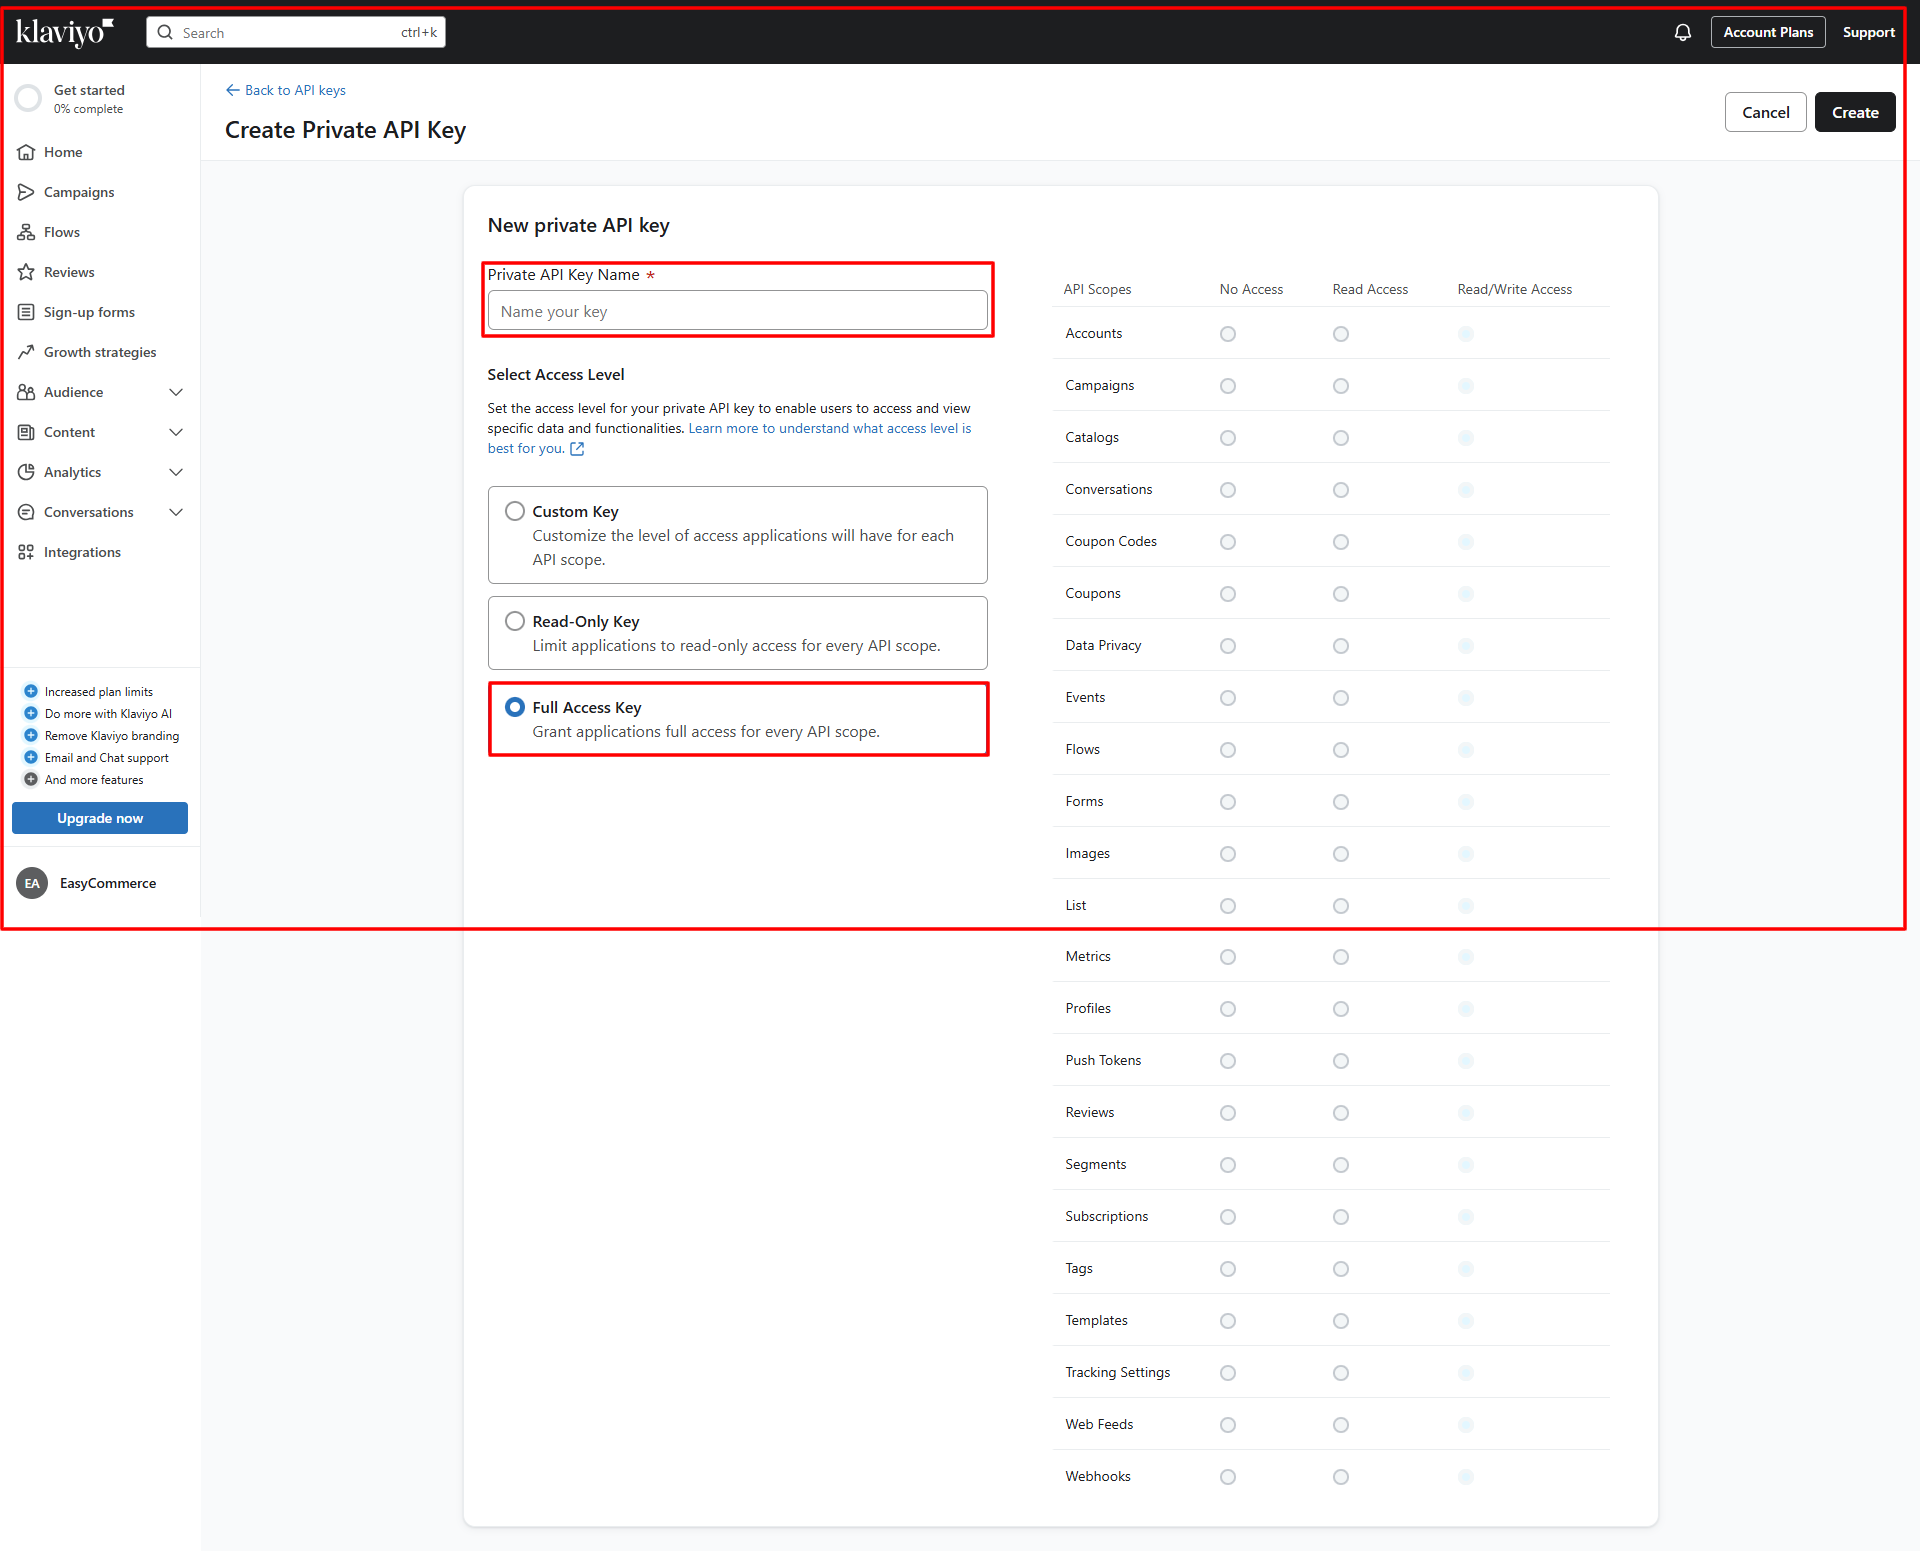This screenshot has height=1552, width=1920.
Task: Open Sign-up forms page
Action: pos(89,312)
